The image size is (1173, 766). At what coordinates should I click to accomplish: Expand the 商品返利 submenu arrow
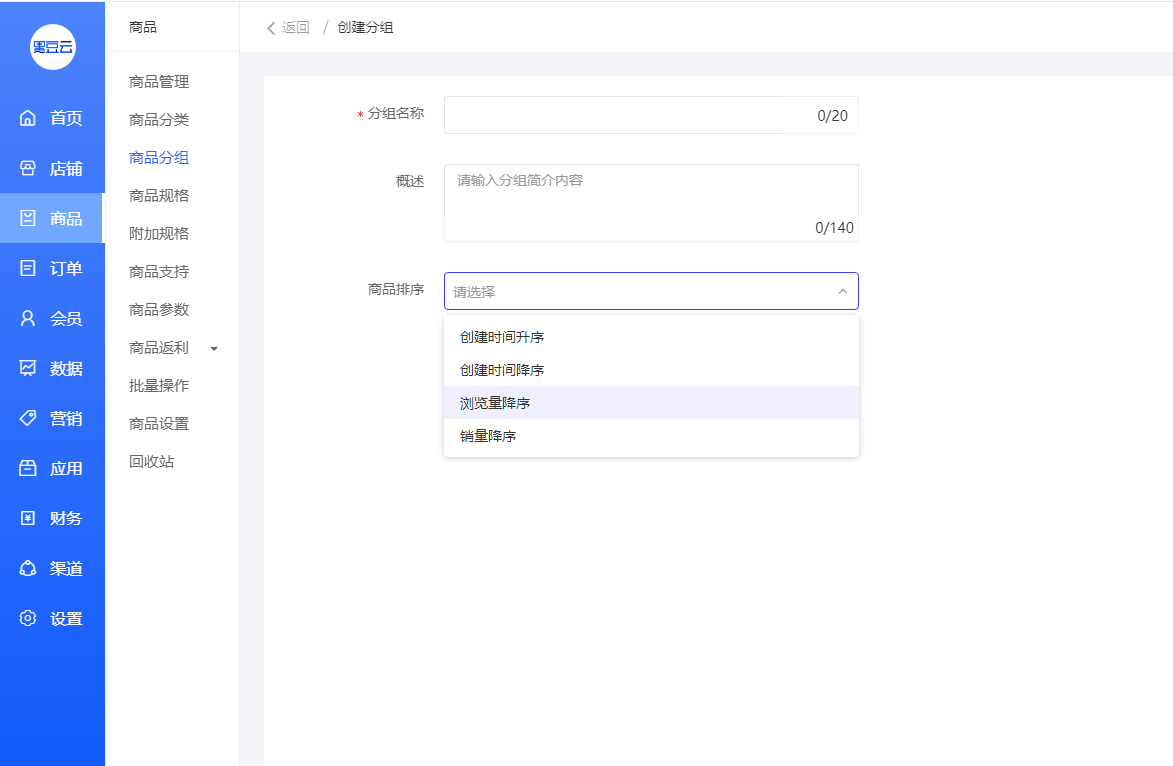tap(214, 348)
